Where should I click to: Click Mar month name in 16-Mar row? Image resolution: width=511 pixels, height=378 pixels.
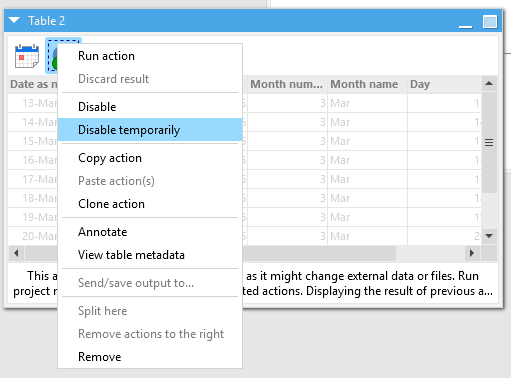367,160
